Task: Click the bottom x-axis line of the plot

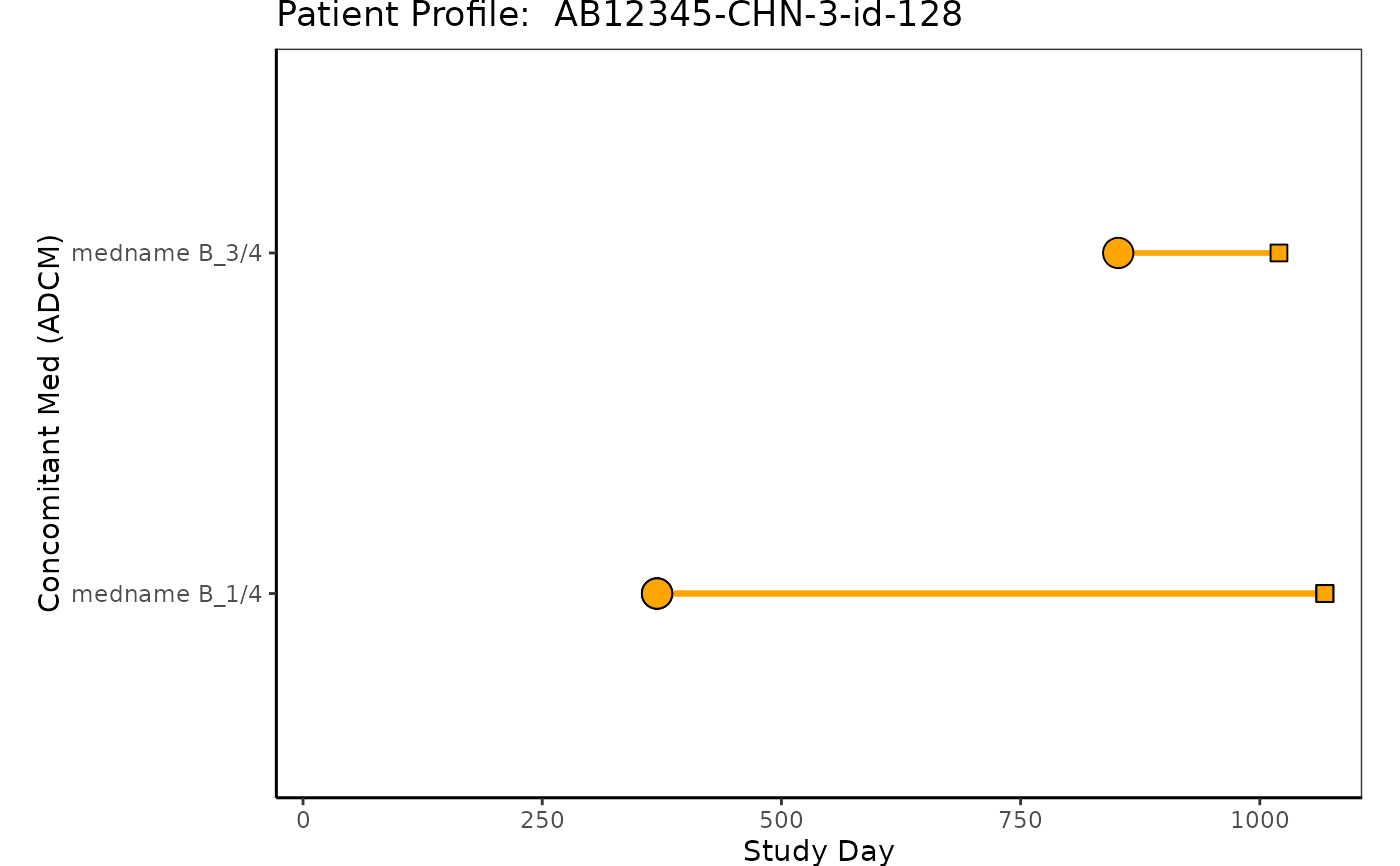Action: [818, 797]
